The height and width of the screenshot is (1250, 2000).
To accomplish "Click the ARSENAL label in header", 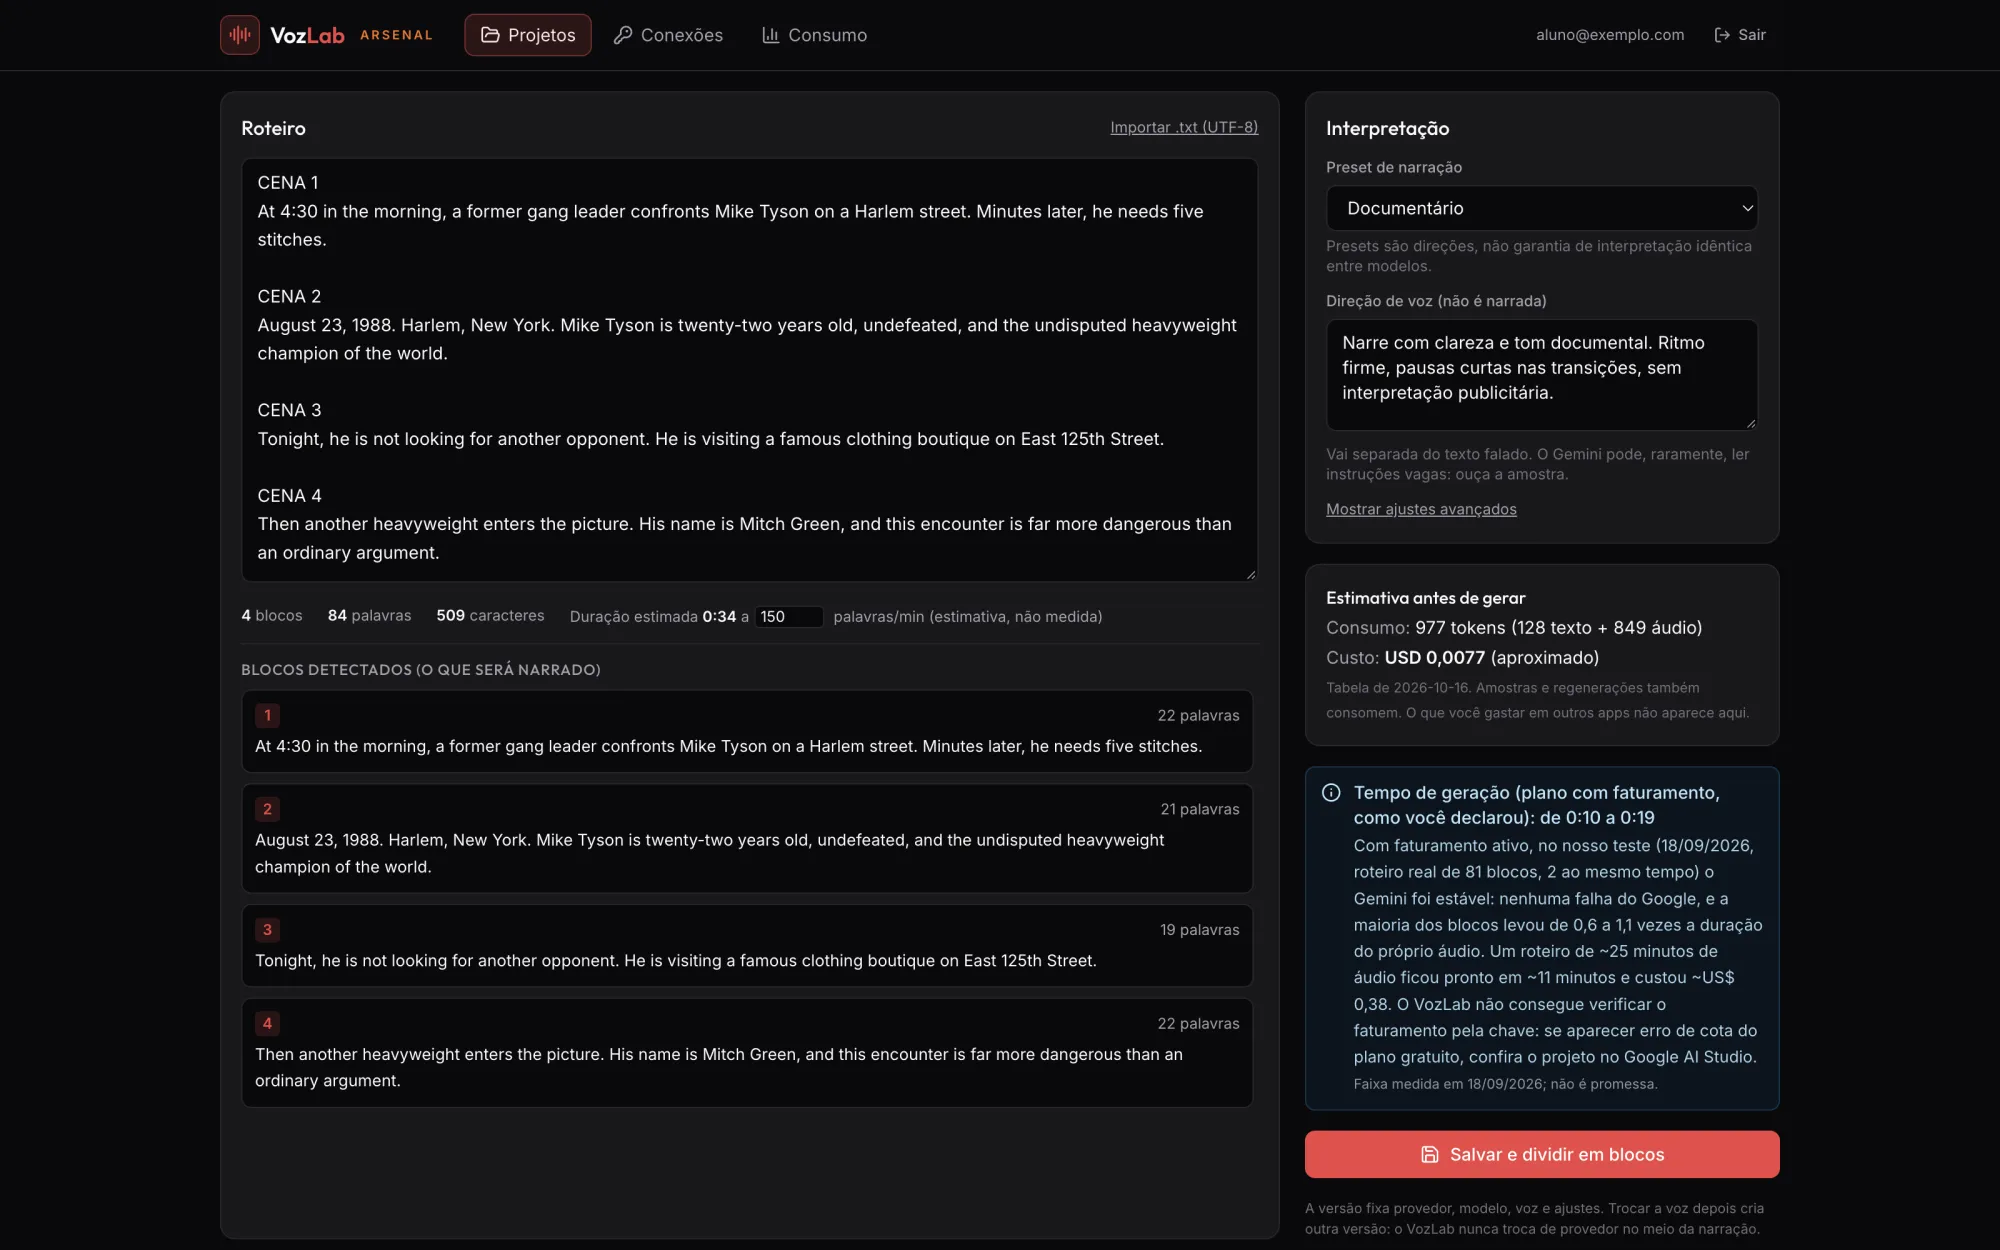I will pyautogui.click(x=396, y=35).
